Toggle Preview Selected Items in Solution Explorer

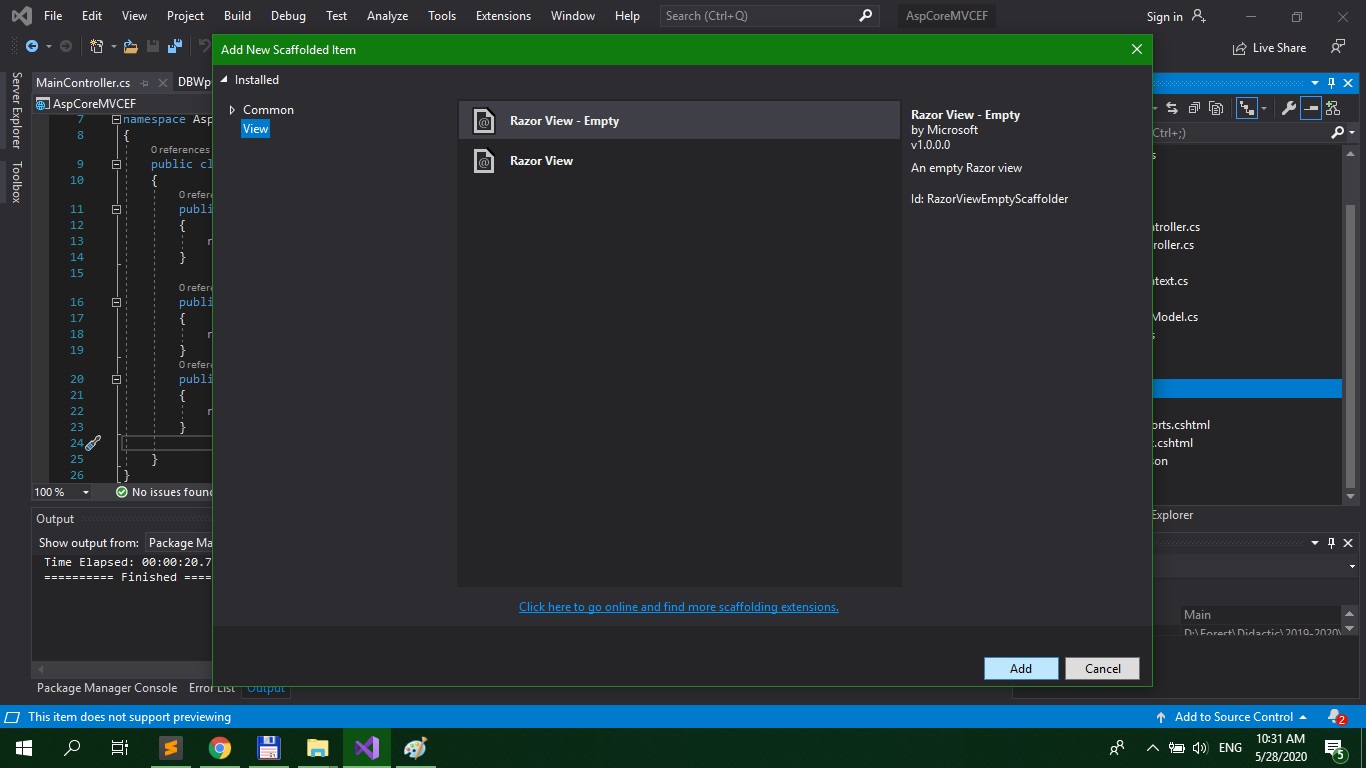[x=1313, y=108]
